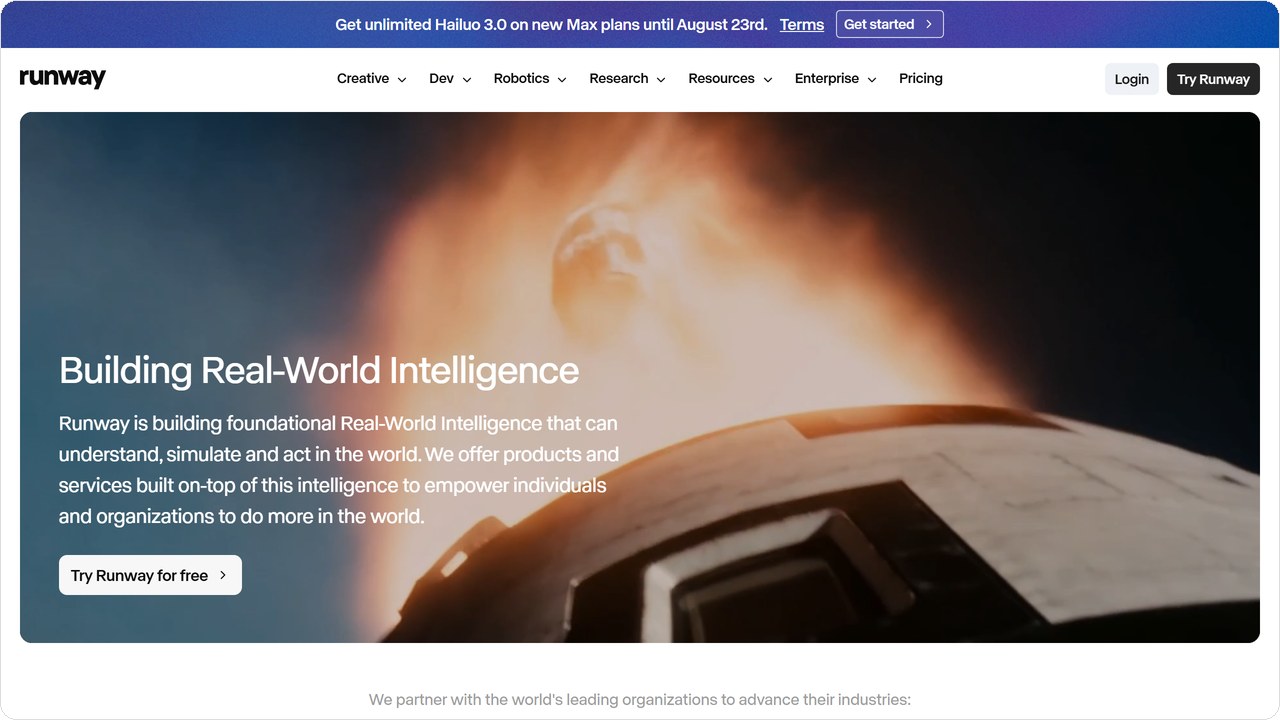Open the Resources menu
The image size is (1280, 720).
pyautogui.click(x=721, y=79)
